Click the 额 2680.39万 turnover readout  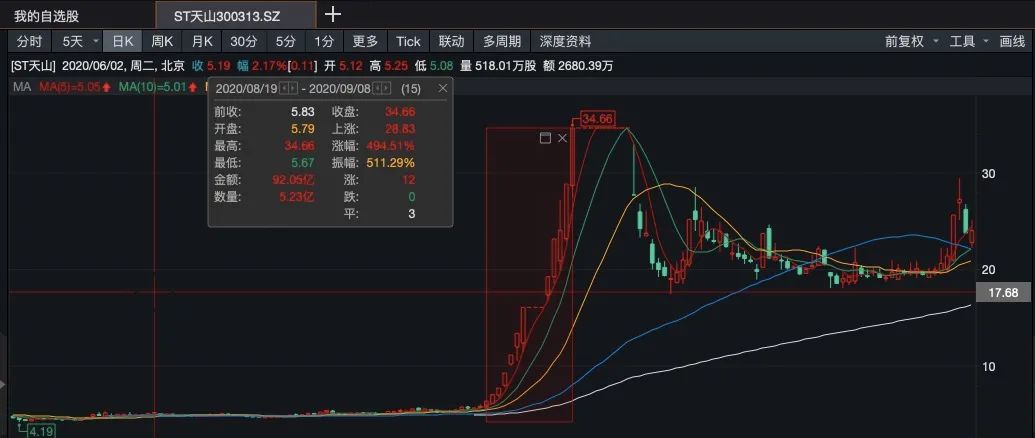coord(578,66)
